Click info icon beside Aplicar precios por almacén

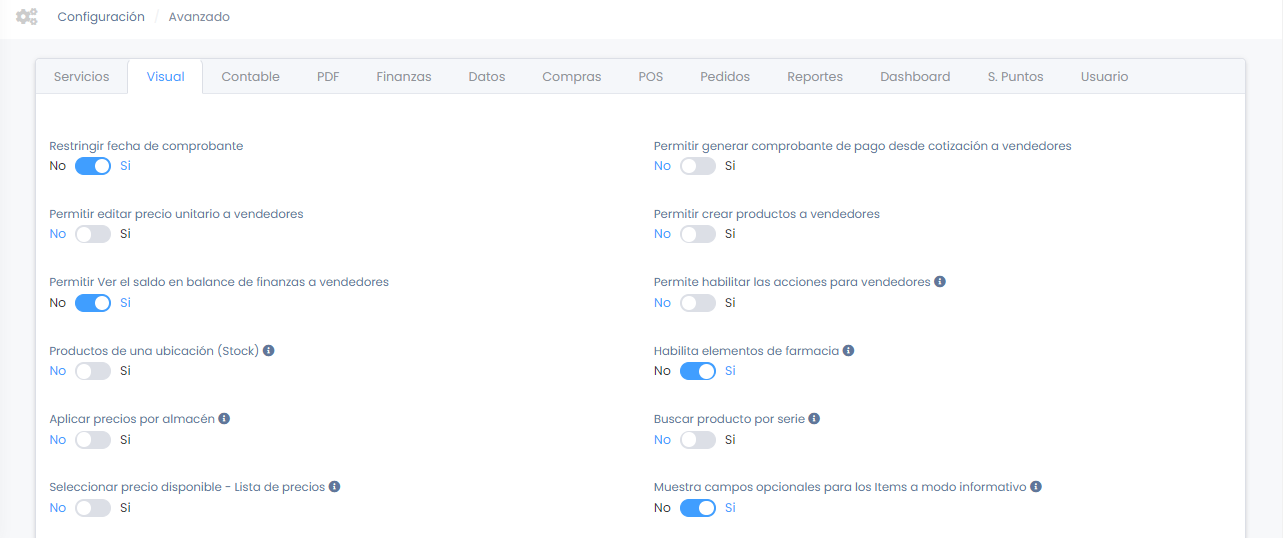click(224, 419)
